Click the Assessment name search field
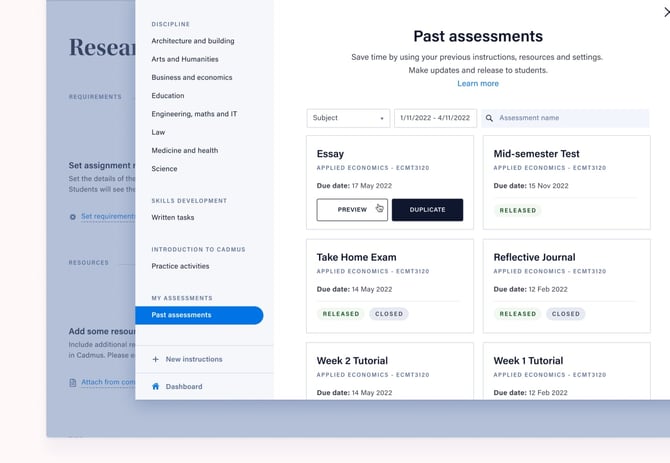 (x=565, y=118)
